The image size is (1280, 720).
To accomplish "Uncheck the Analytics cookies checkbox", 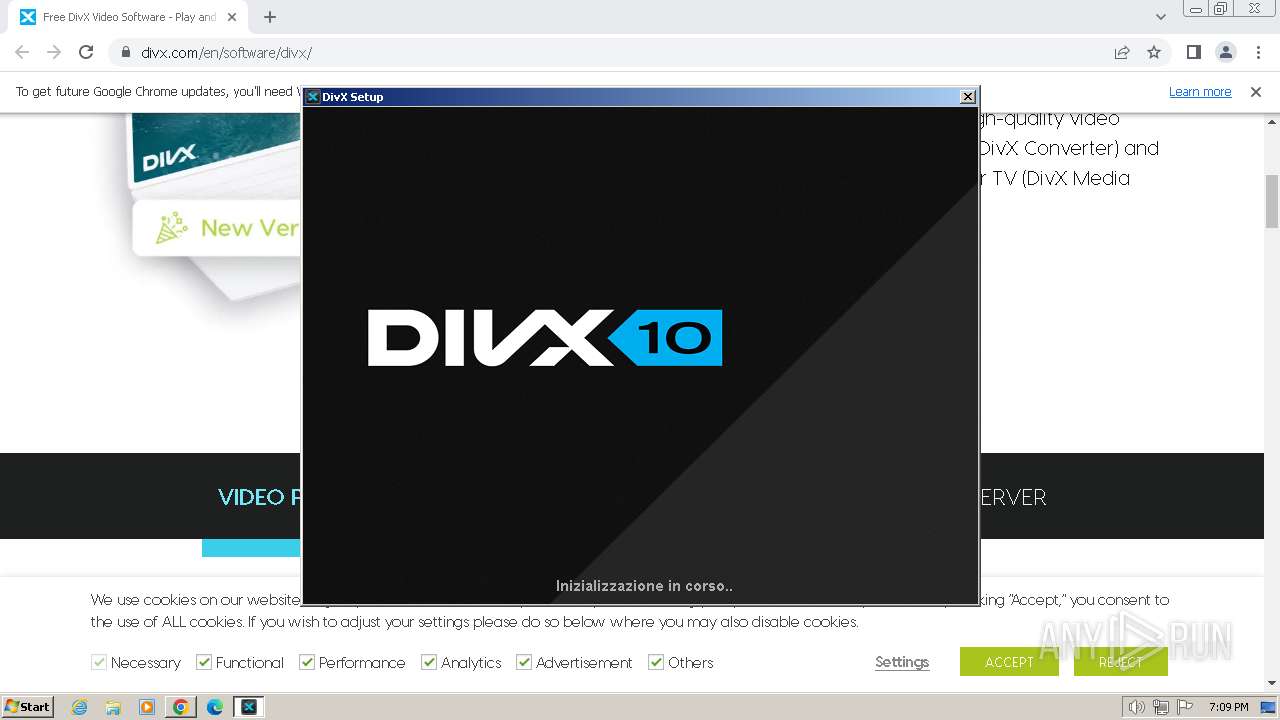I will pyautogui.click(x=429, y=662).
